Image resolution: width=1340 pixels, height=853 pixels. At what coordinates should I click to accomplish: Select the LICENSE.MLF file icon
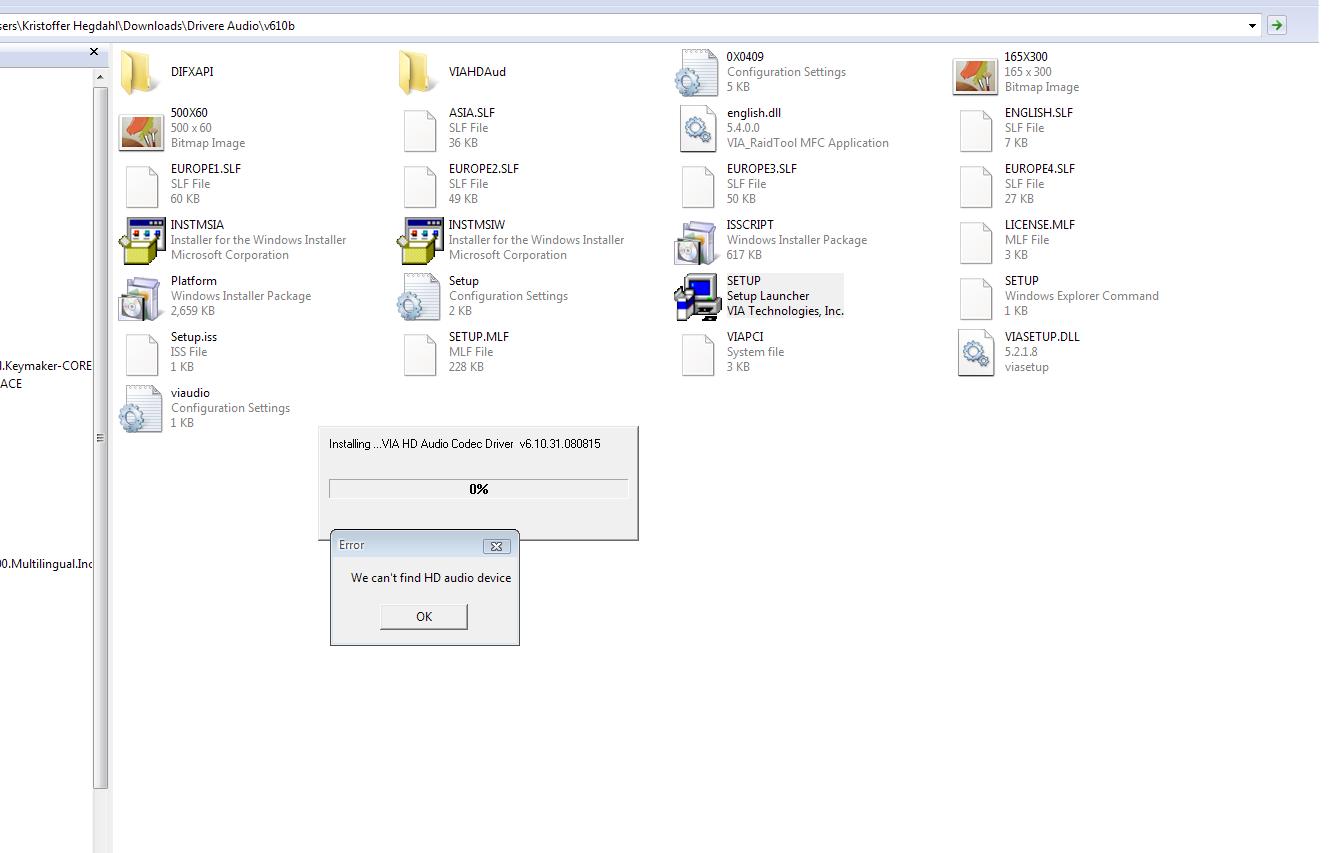tap(976, 241)
